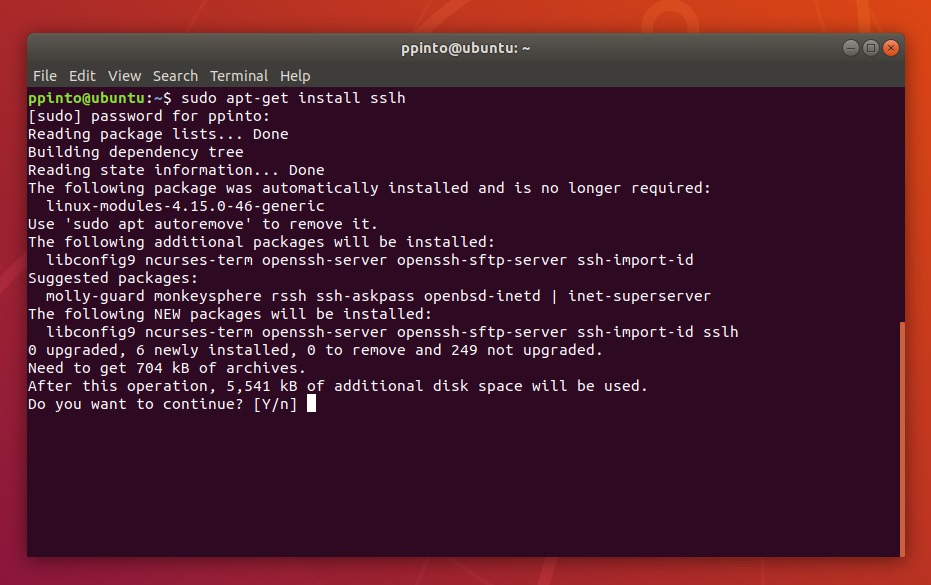This screenshot has height=585, width=931.
Task: Click the orange close window icon
Action: (x=890, y=47)
